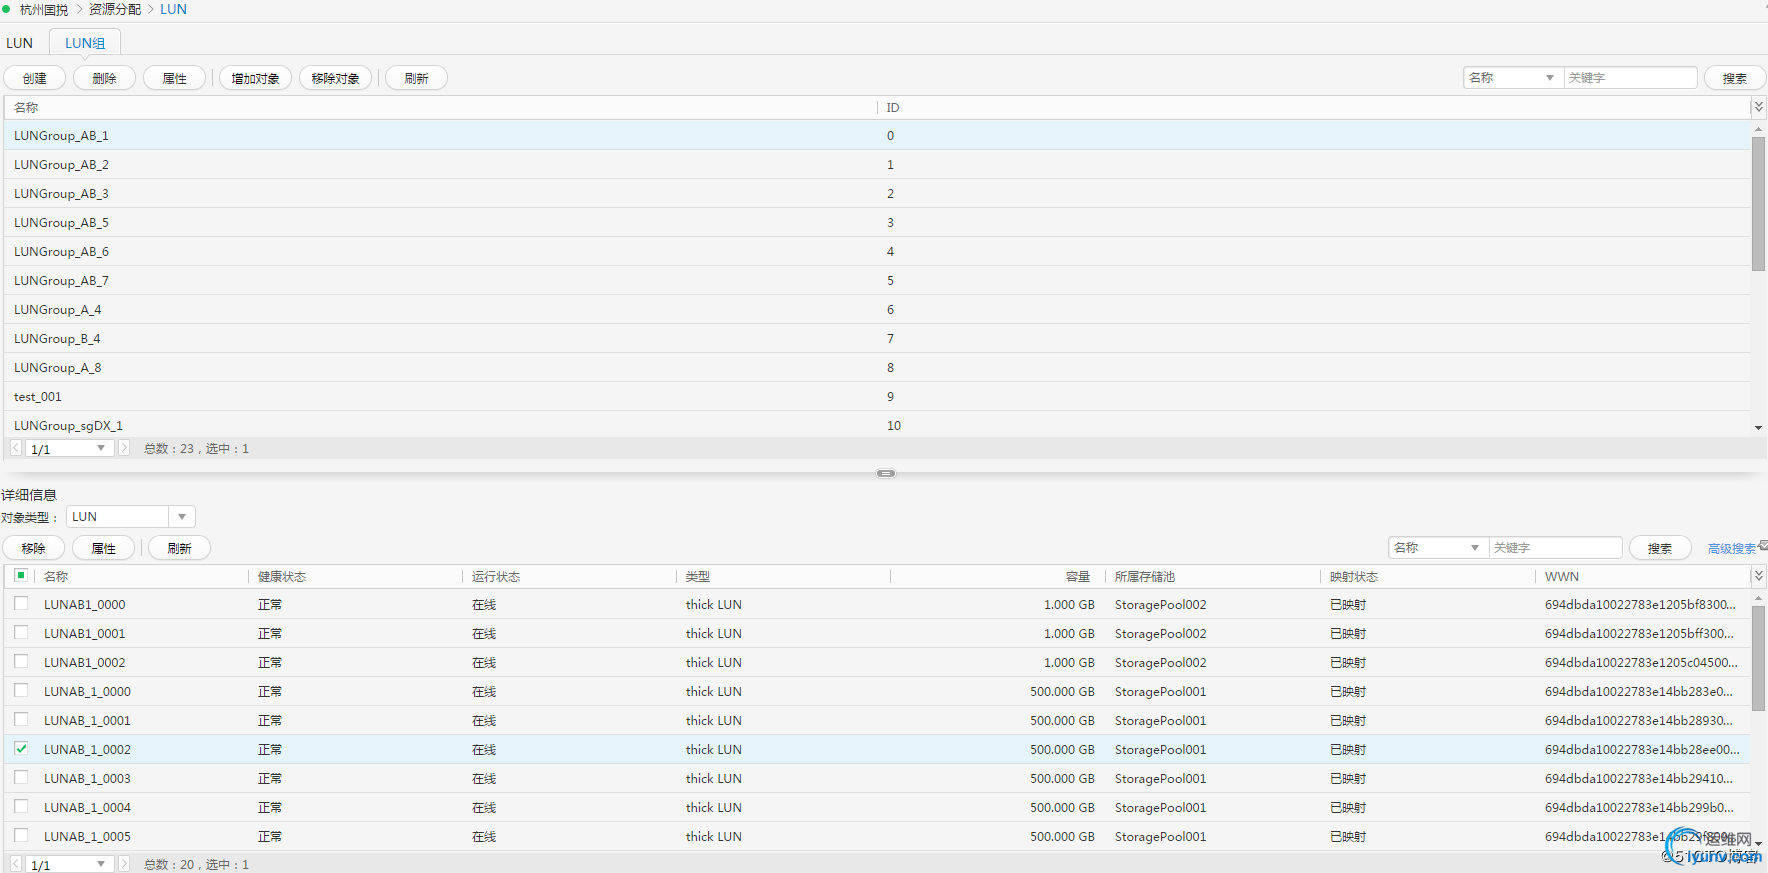Toggle select-all checkbox in LUN table header
This screenshot has height=873, width=1768.
click(21, 575)
